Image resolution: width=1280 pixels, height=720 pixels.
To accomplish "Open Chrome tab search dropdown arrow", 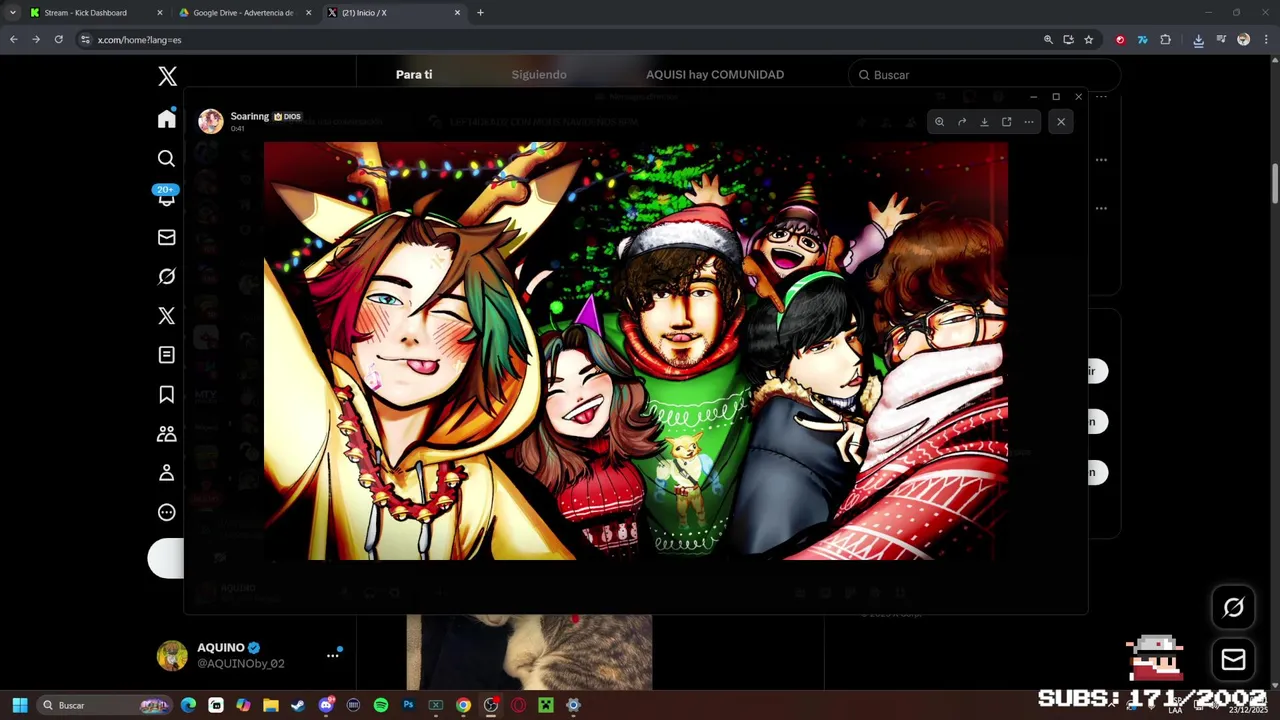I will (x=12, y=13).
